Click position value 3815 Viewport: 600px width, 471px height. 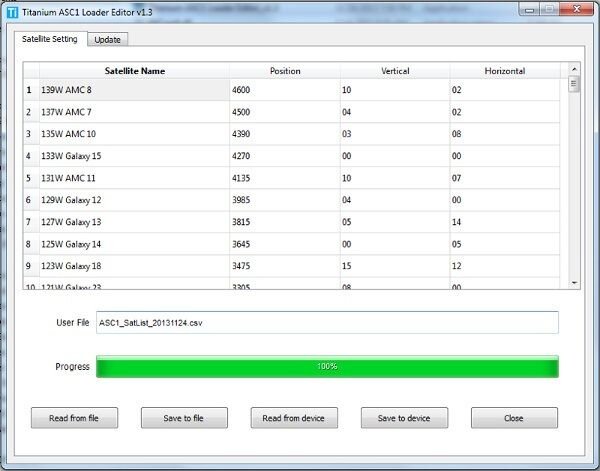click(285, 222)
